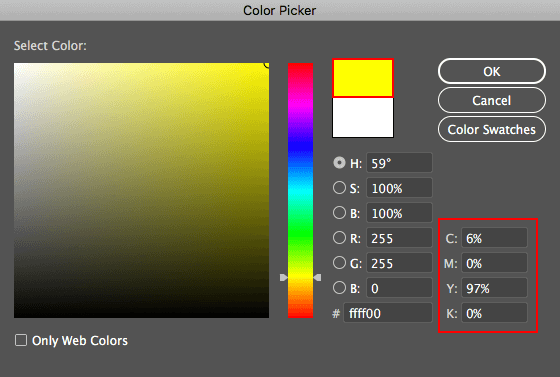Click the OK button
Screen dimensions: 560x377
[491, 71]
